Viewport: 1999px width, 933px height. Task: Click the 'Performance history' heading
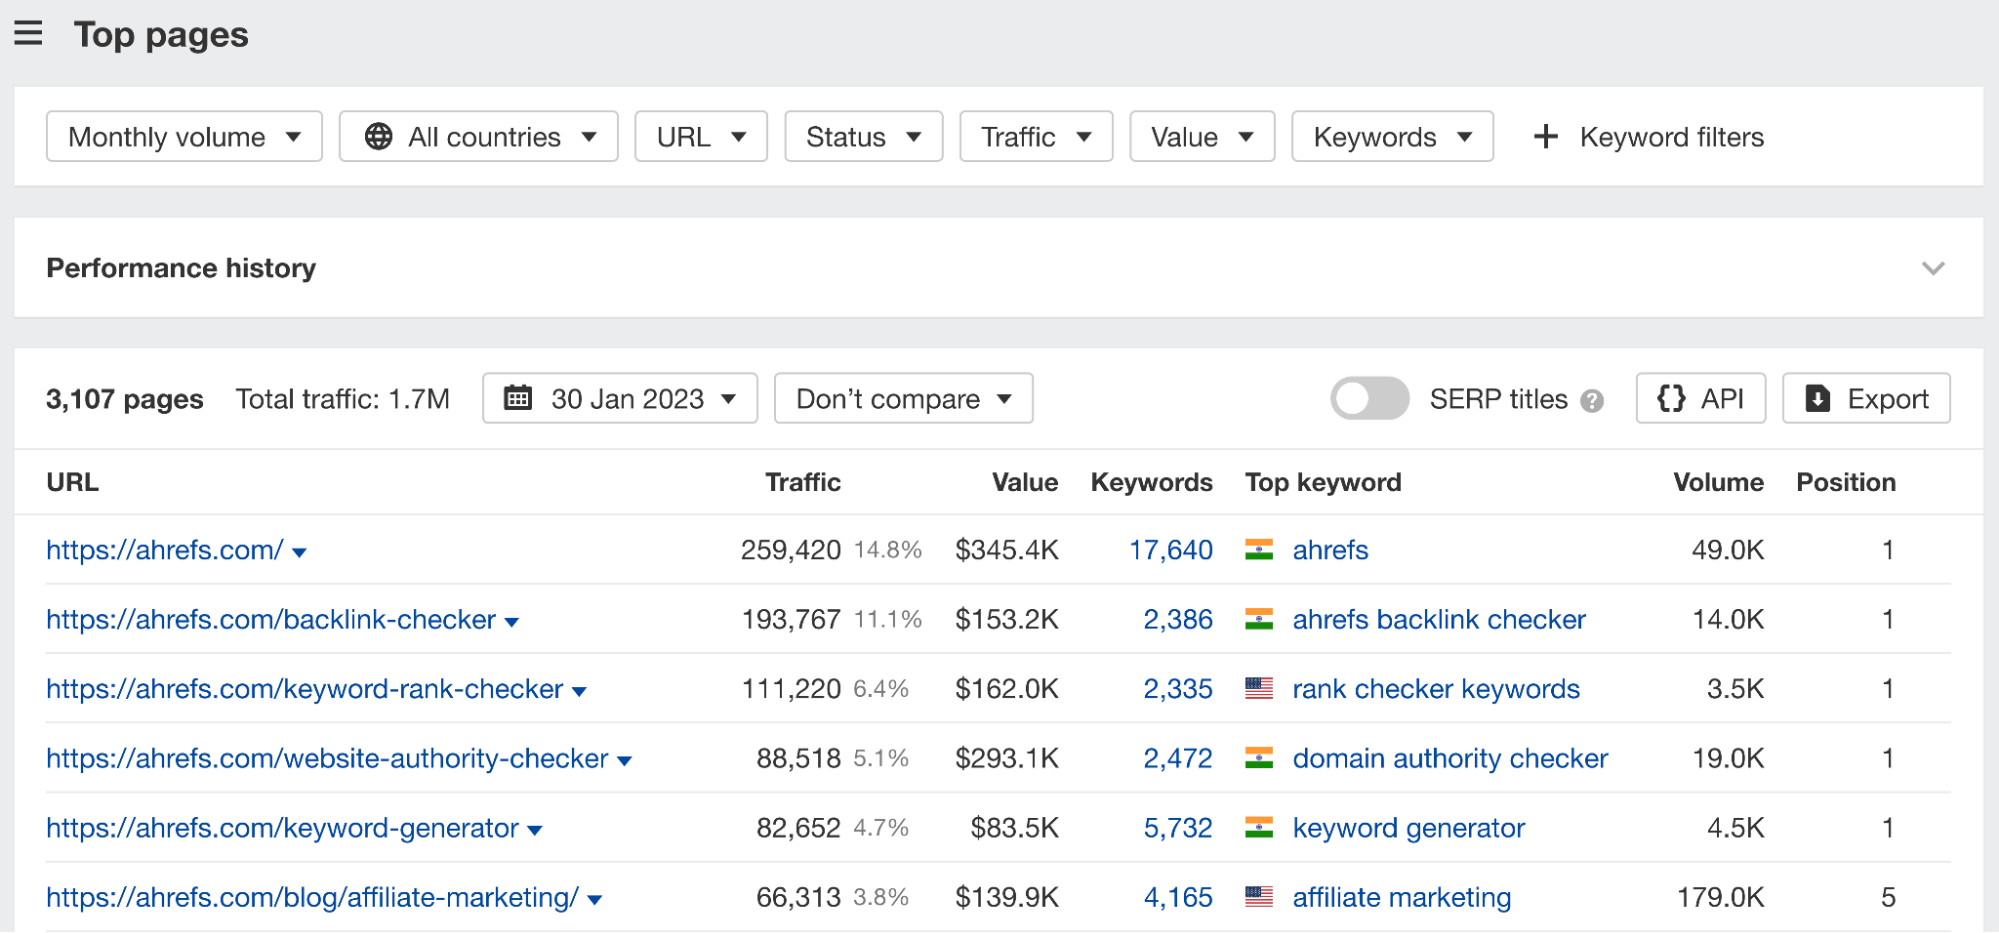181,268
